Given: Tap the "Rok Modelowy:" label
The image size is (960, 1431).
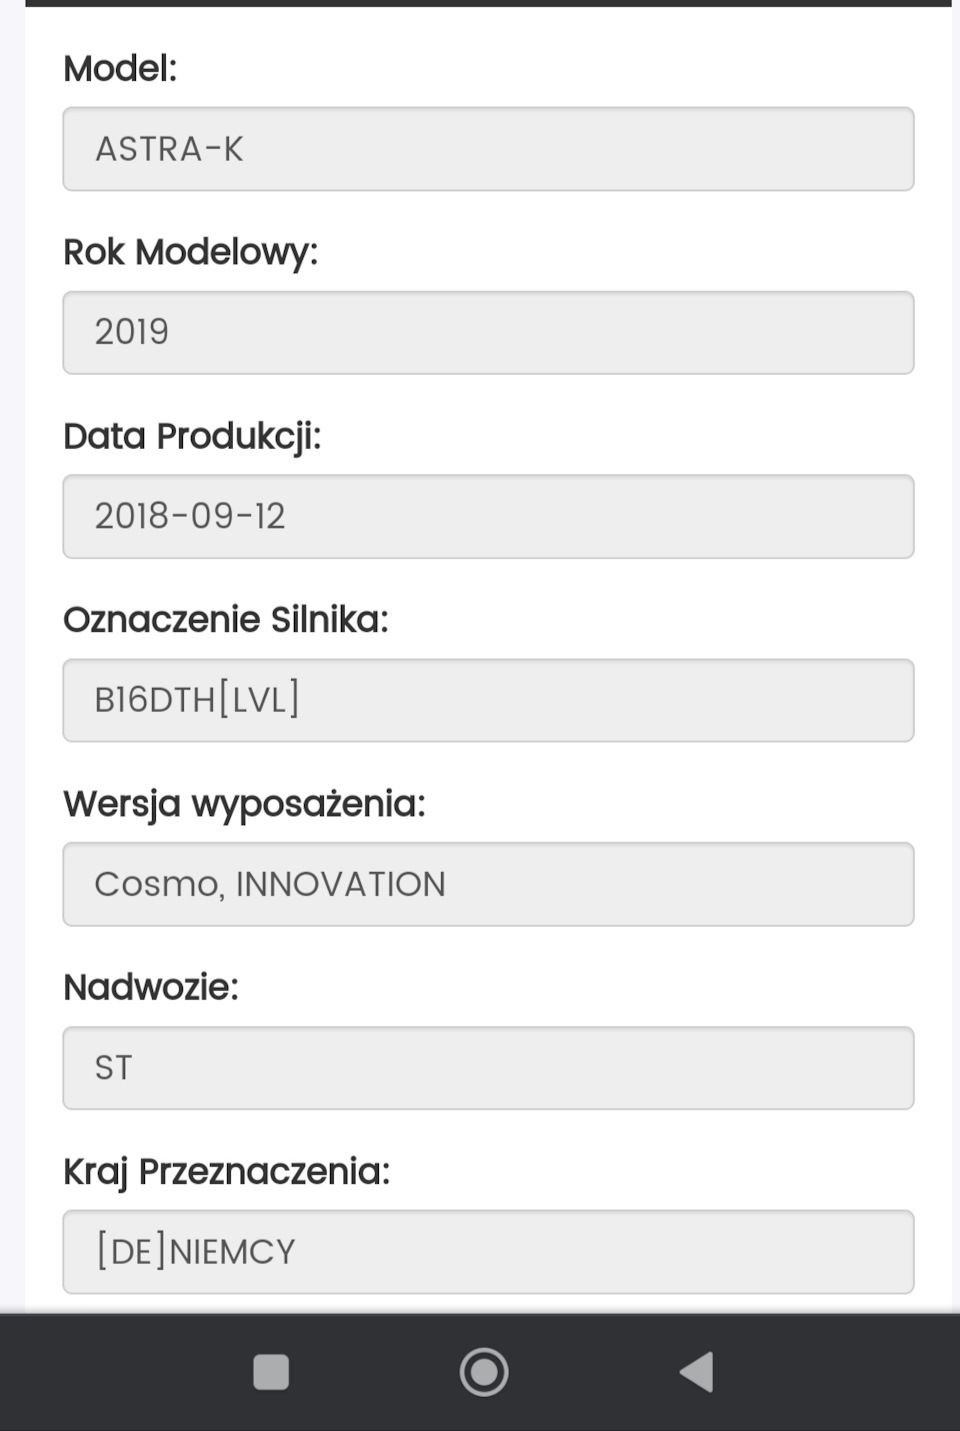Looking at the screenshot, I should tap(190, 252).
